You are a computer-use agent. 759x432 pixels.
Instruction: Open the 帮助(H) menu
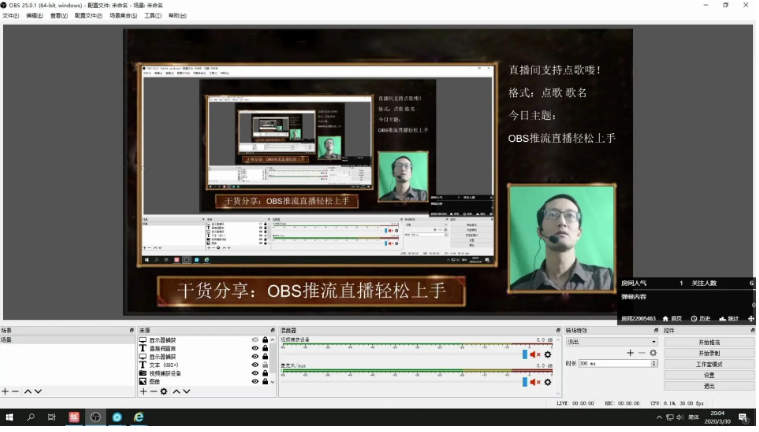pos(177,15)
